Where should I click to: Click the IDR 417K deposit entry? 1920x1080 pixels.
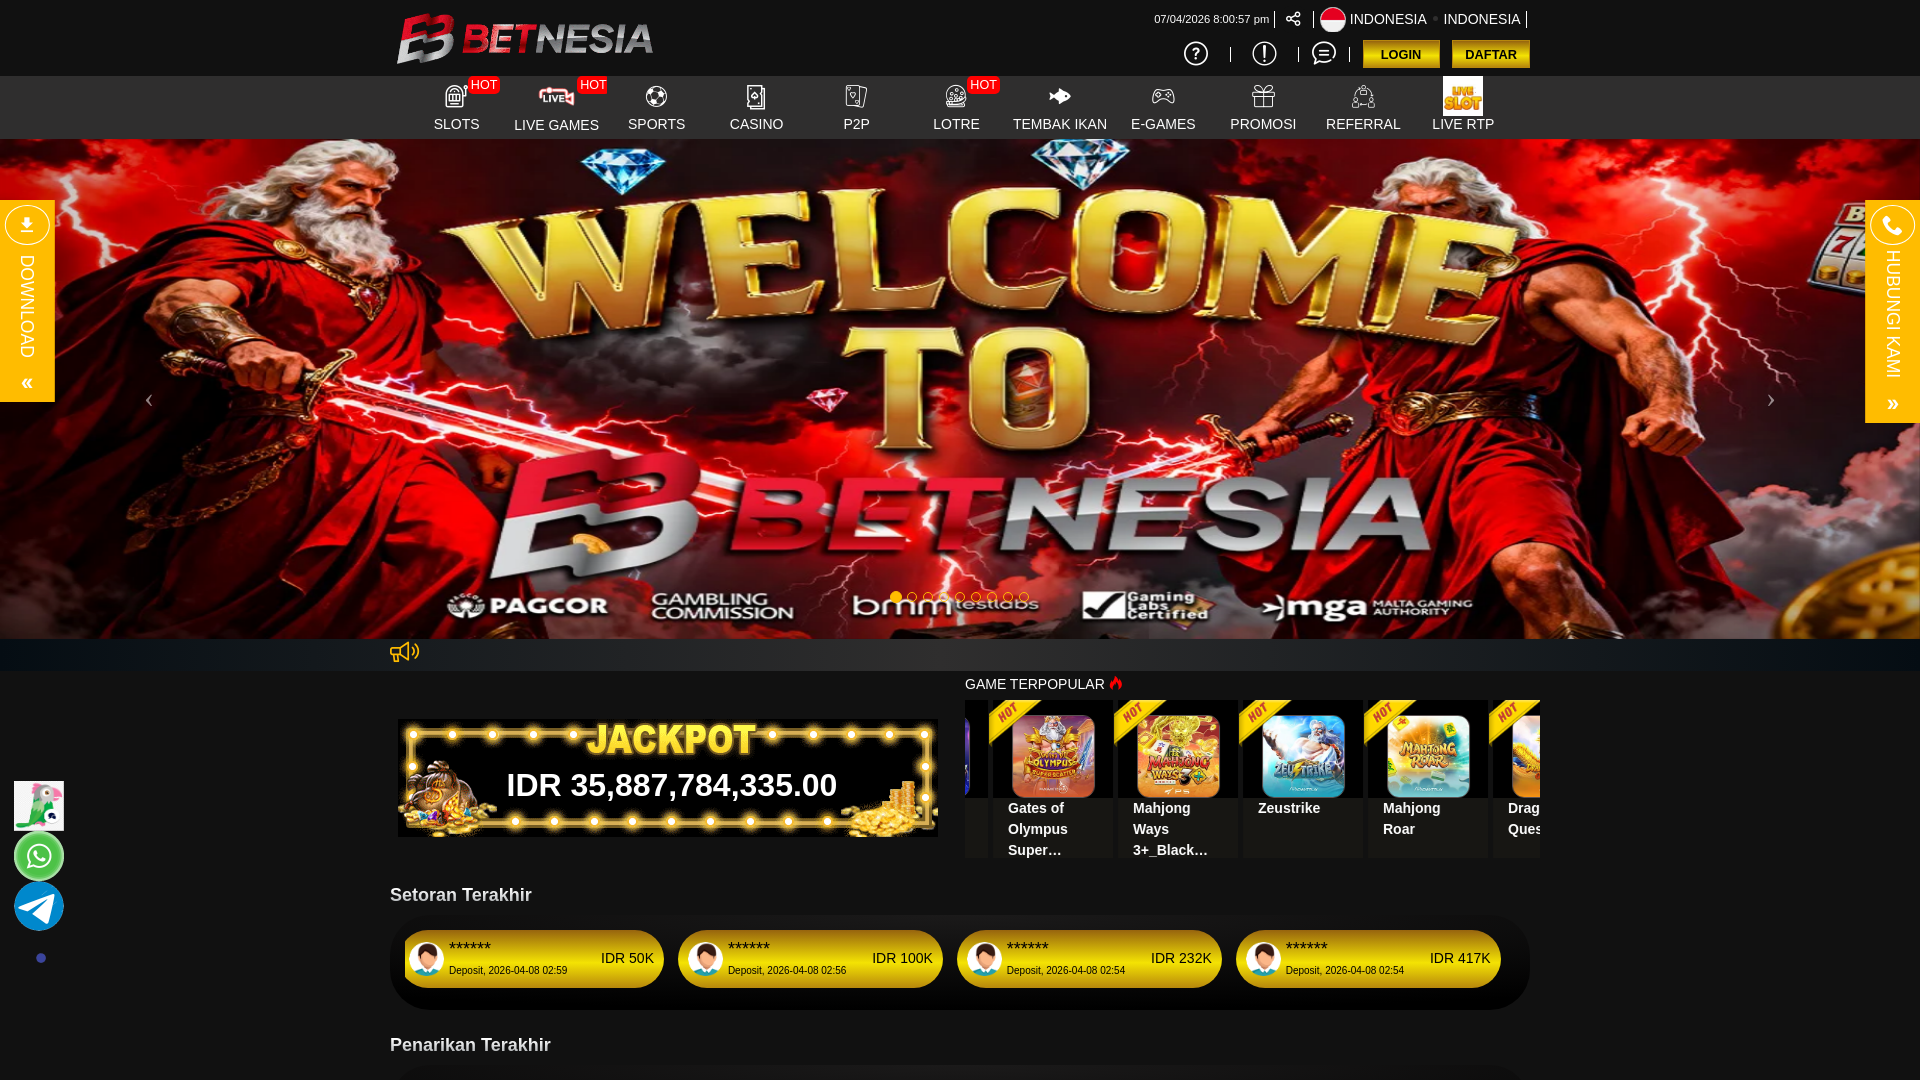tap(1368, 959)
